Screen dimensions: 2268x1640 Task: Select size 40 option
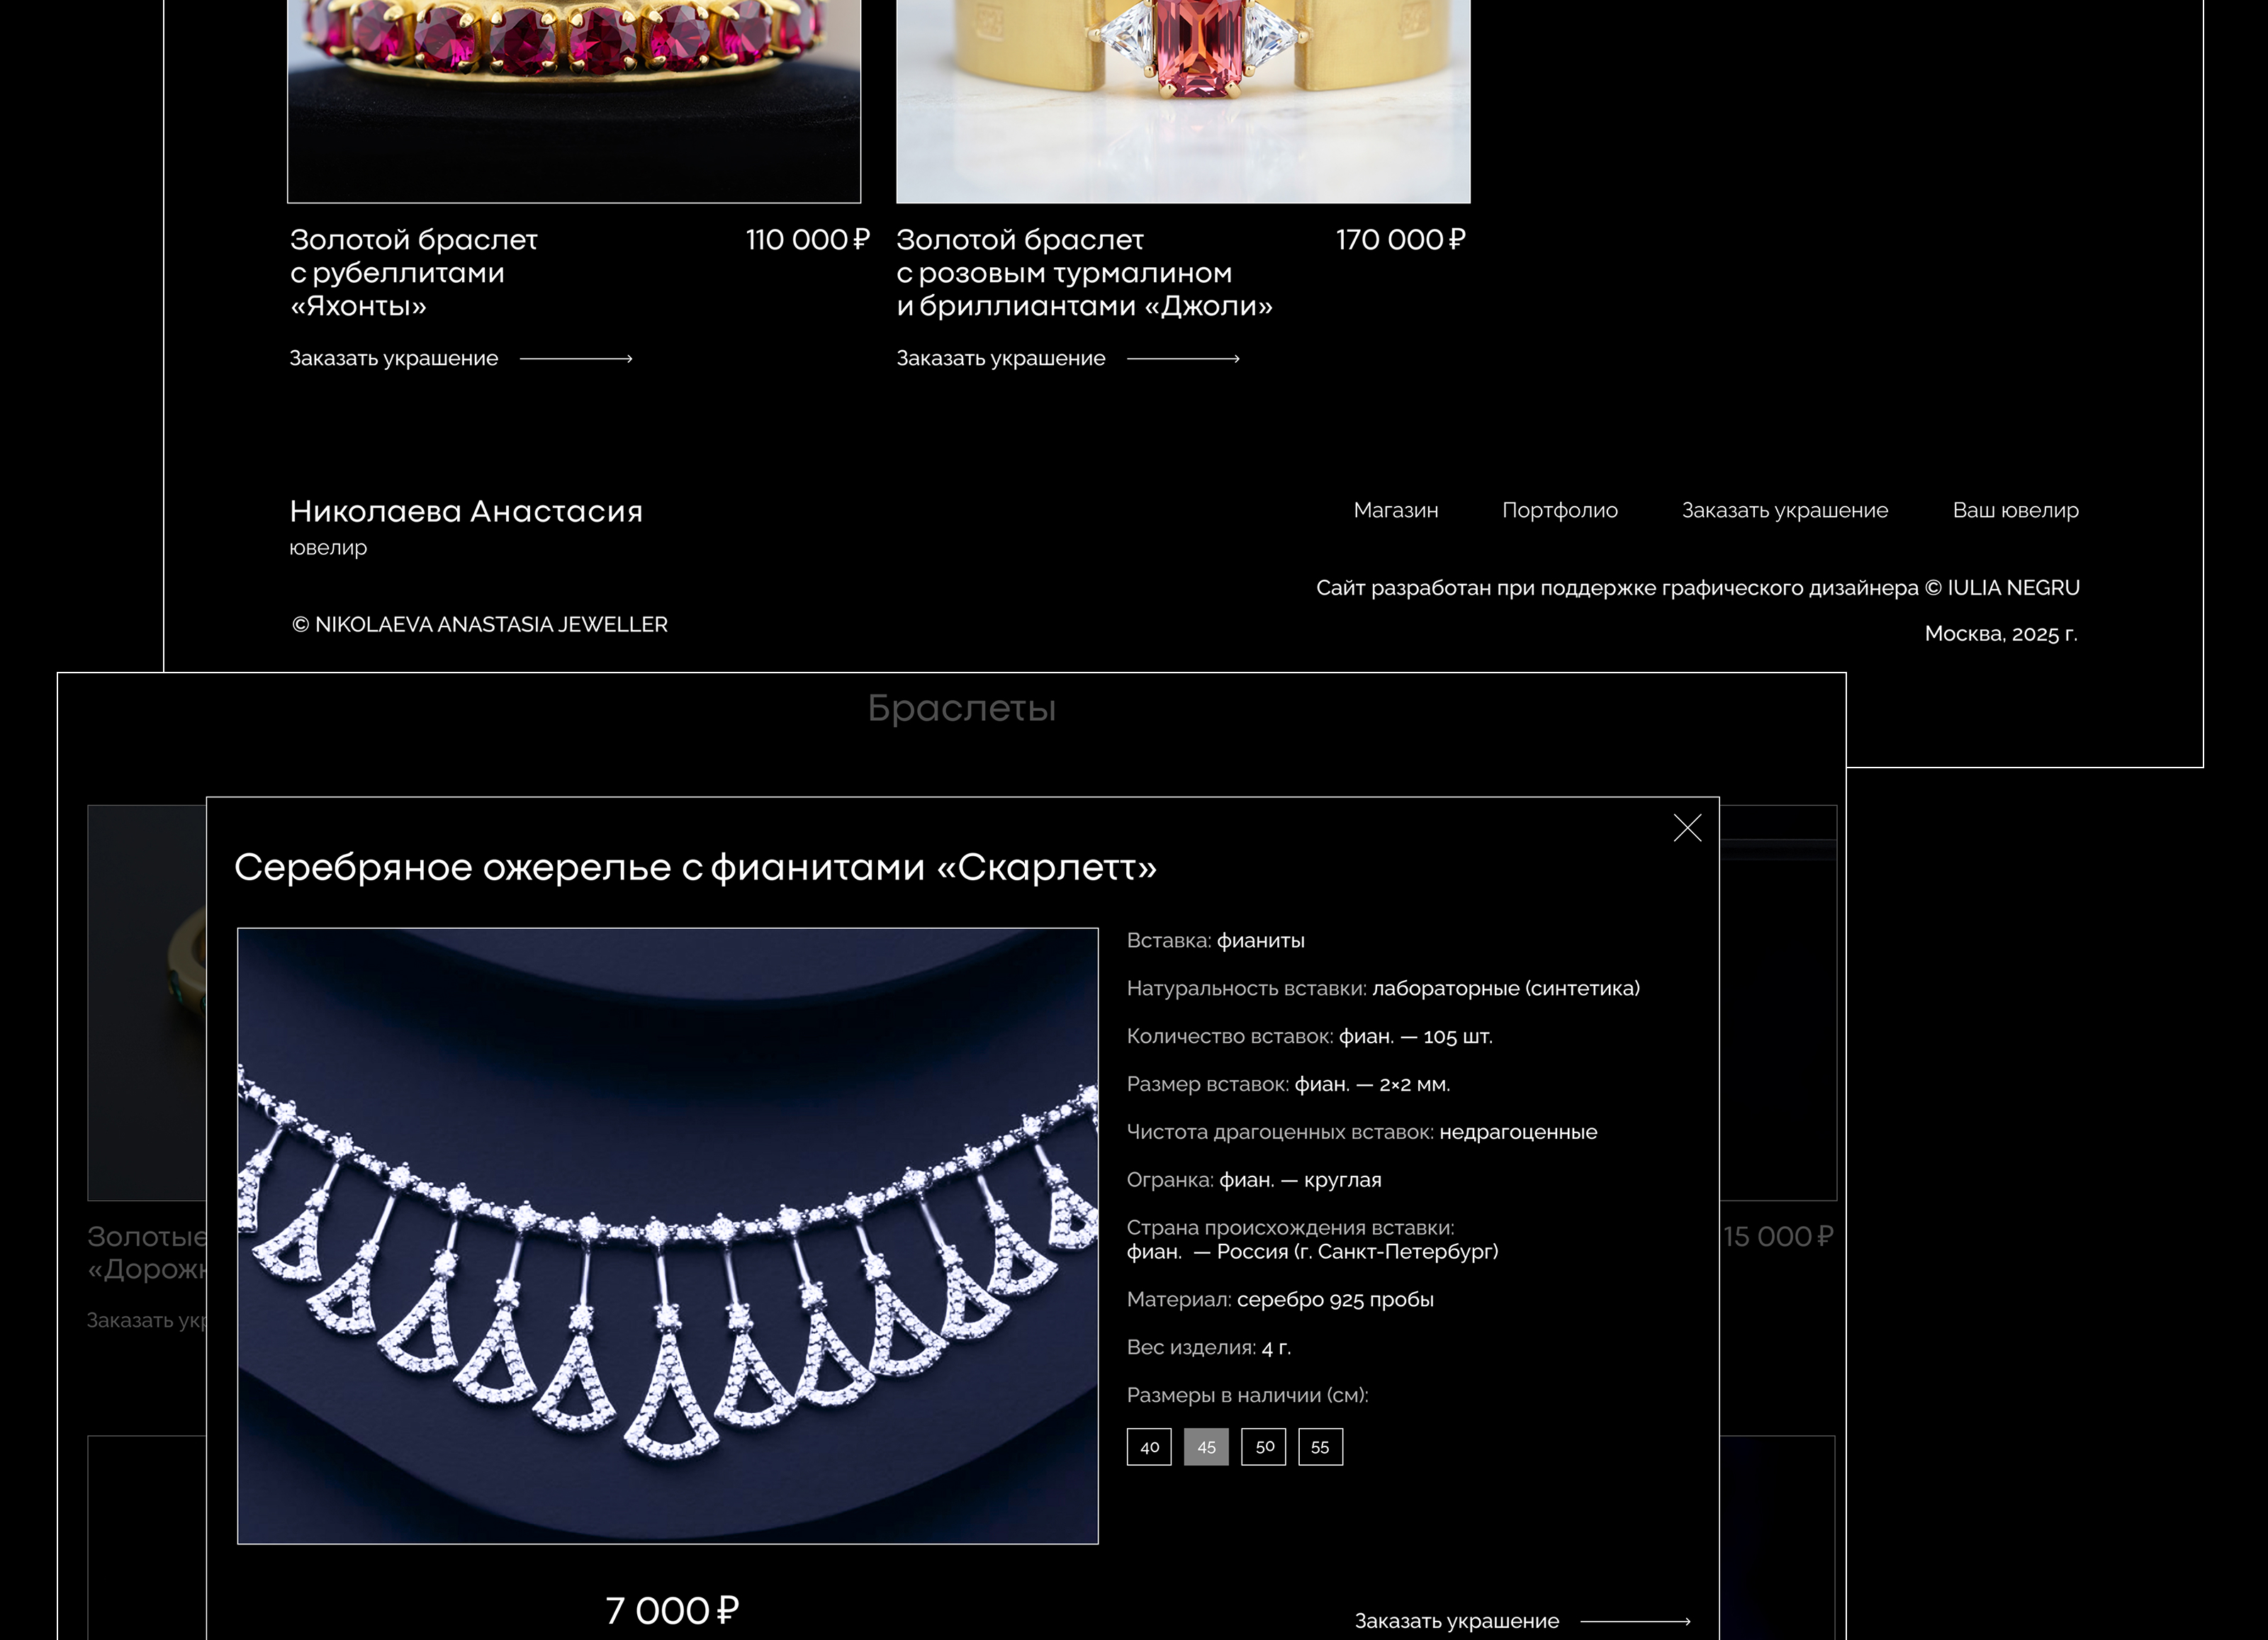(x=1149, y=1447)
